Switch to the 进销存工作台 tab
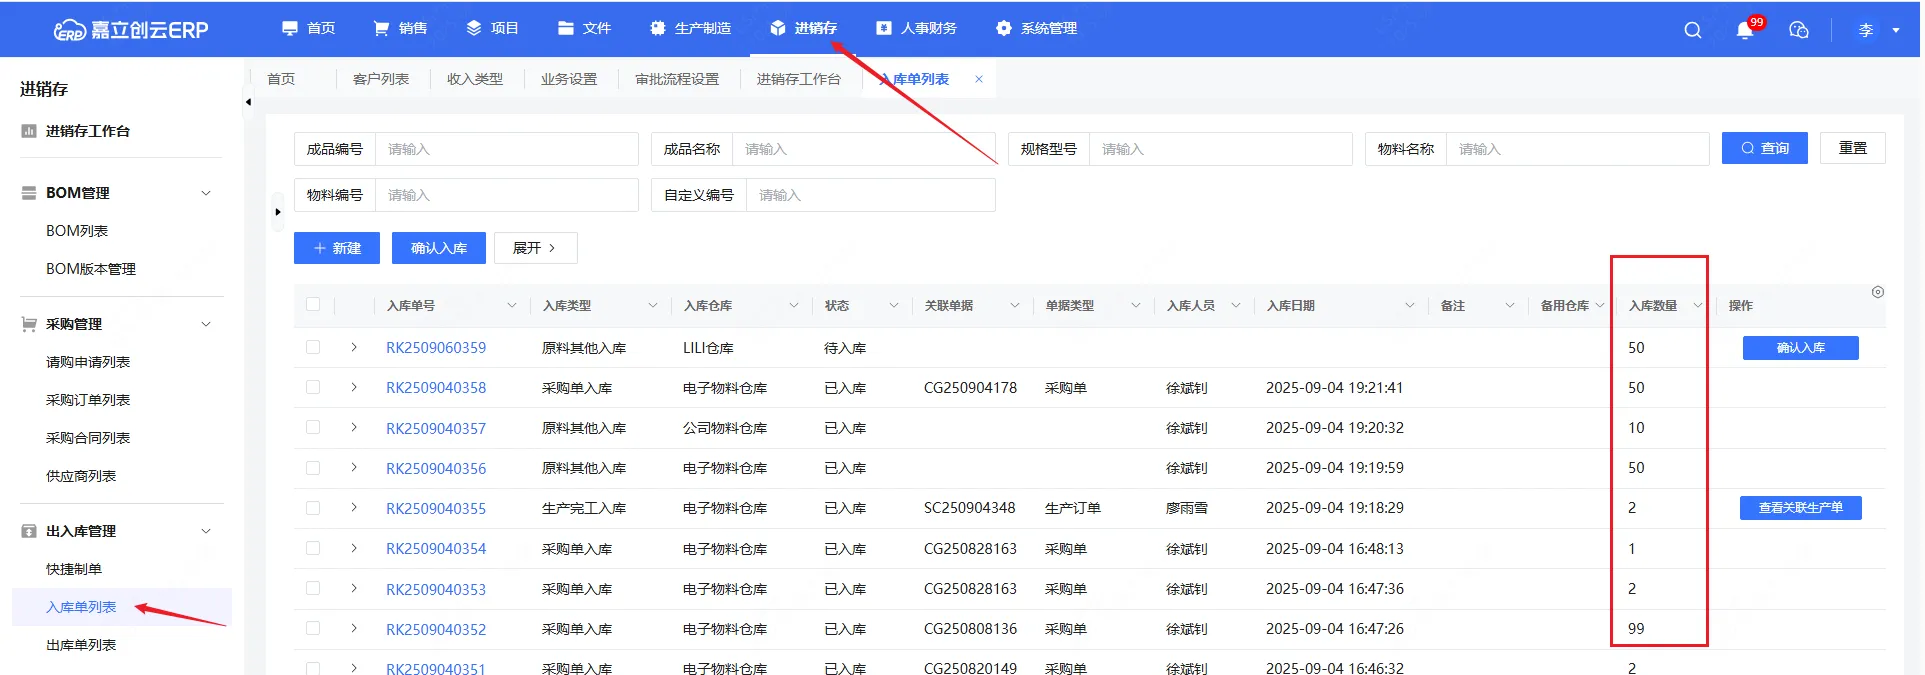Image resolution: width=1925 pixels, height=675 pixels. (798, 79)
